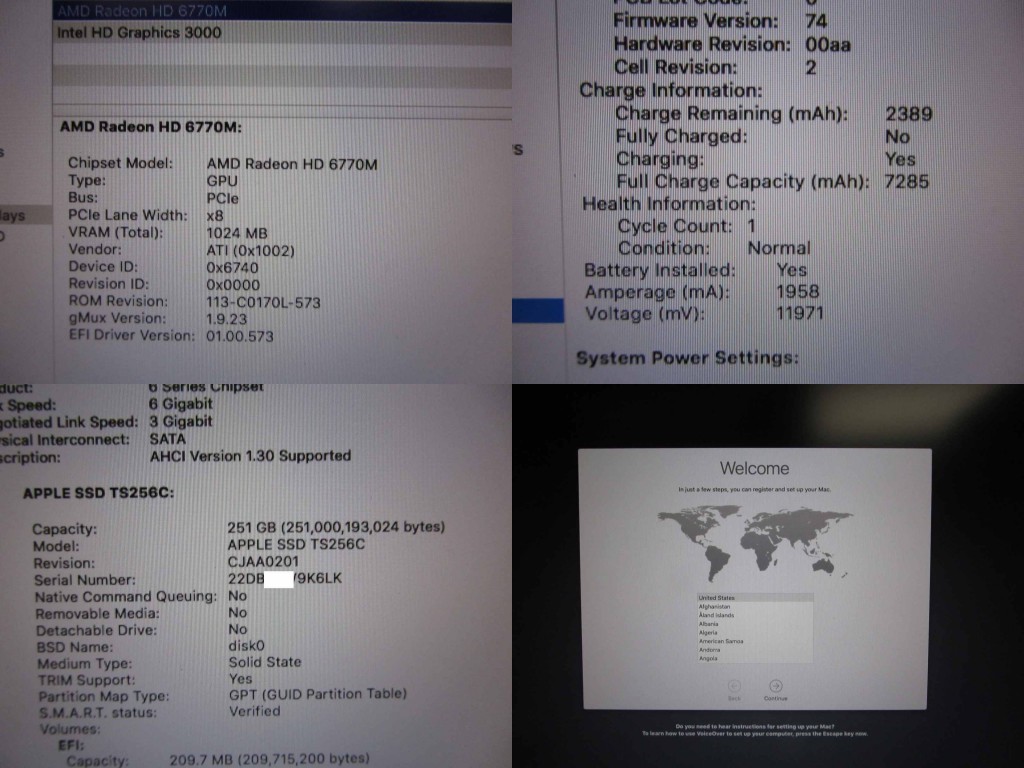The width and height of the screenshot is (1024, 768).
Task: Click the Device ID value "0x6740"
Action: point(232,268)
